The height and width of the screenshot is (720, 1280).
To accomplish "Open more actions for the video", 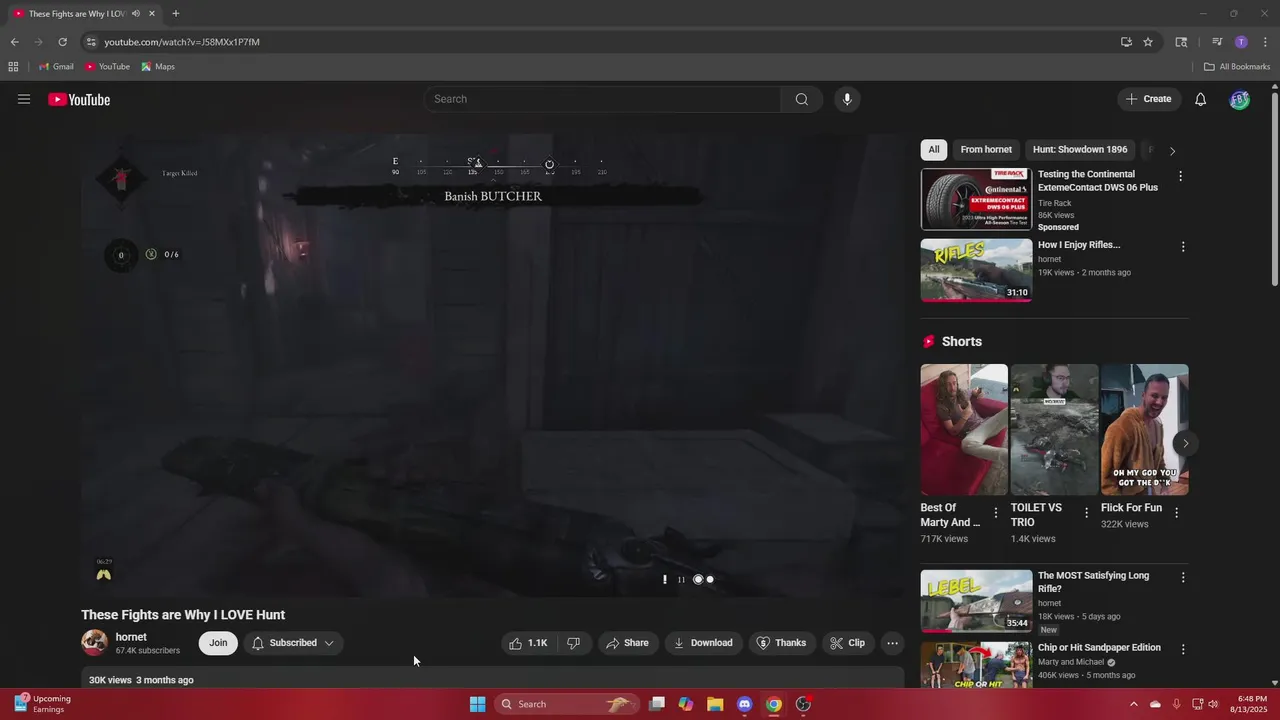I will [893, 643].
